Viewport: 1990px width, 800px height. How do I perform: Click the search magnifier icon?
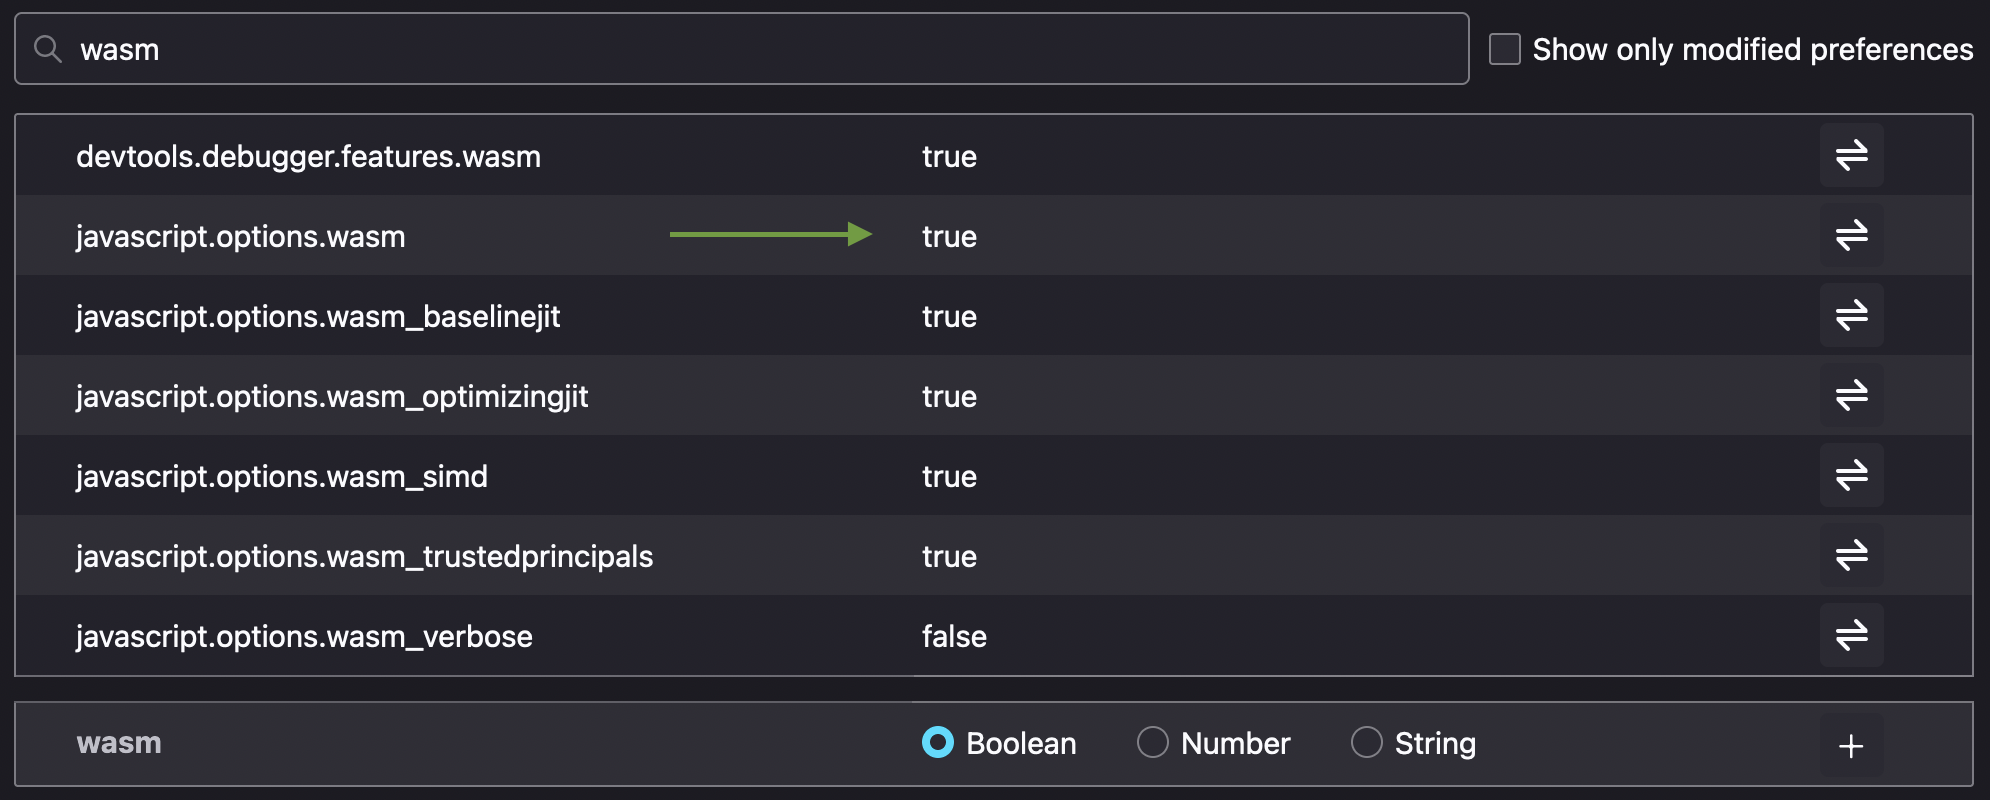click(47, 49)
